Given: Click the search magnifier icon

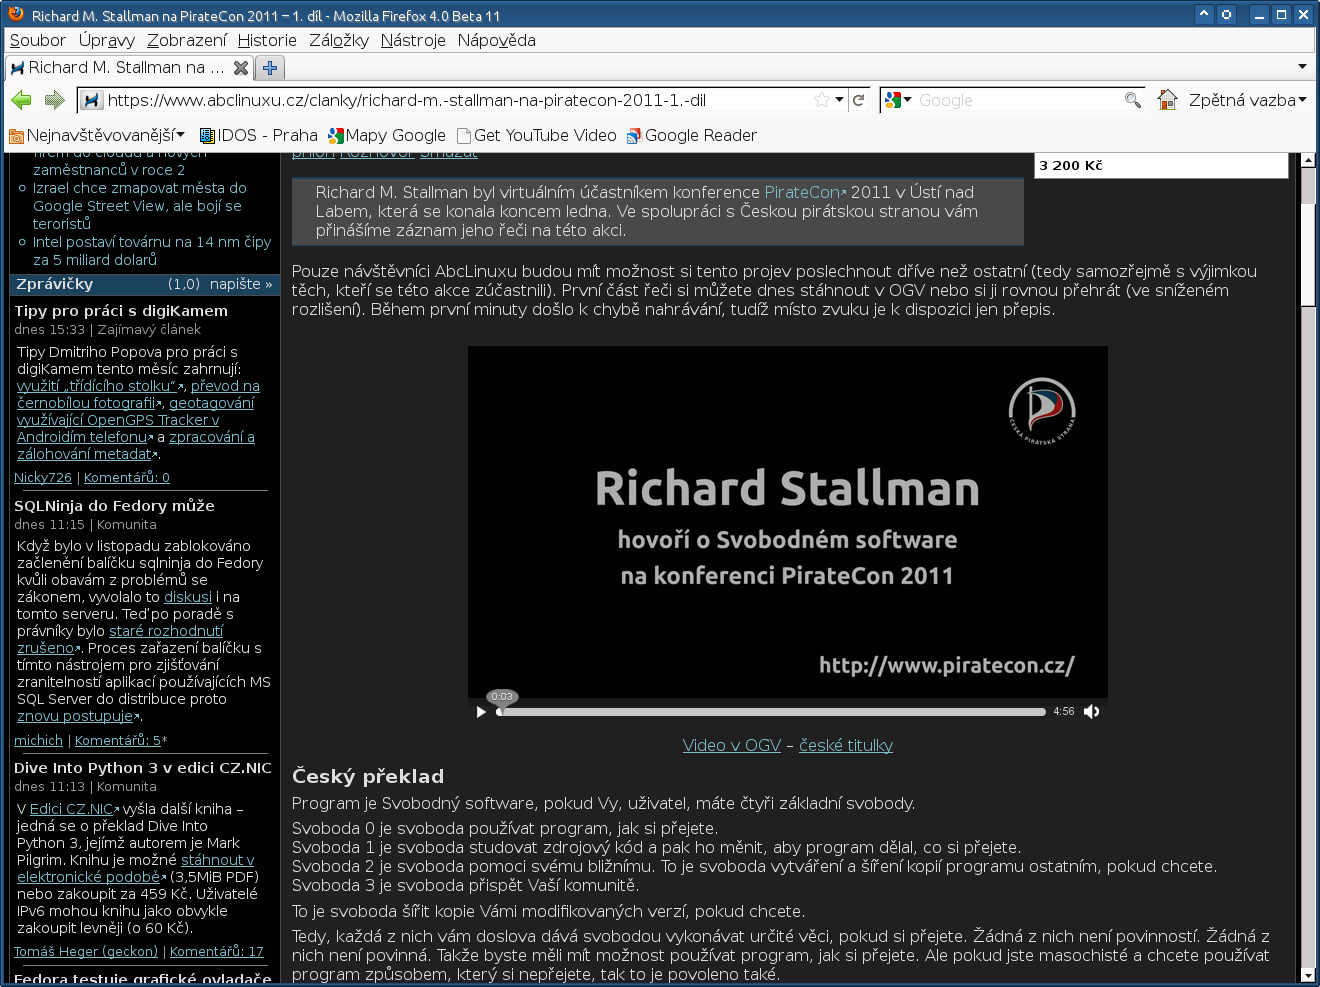Looking at the screenshot, I should (x=1132, y=100).
